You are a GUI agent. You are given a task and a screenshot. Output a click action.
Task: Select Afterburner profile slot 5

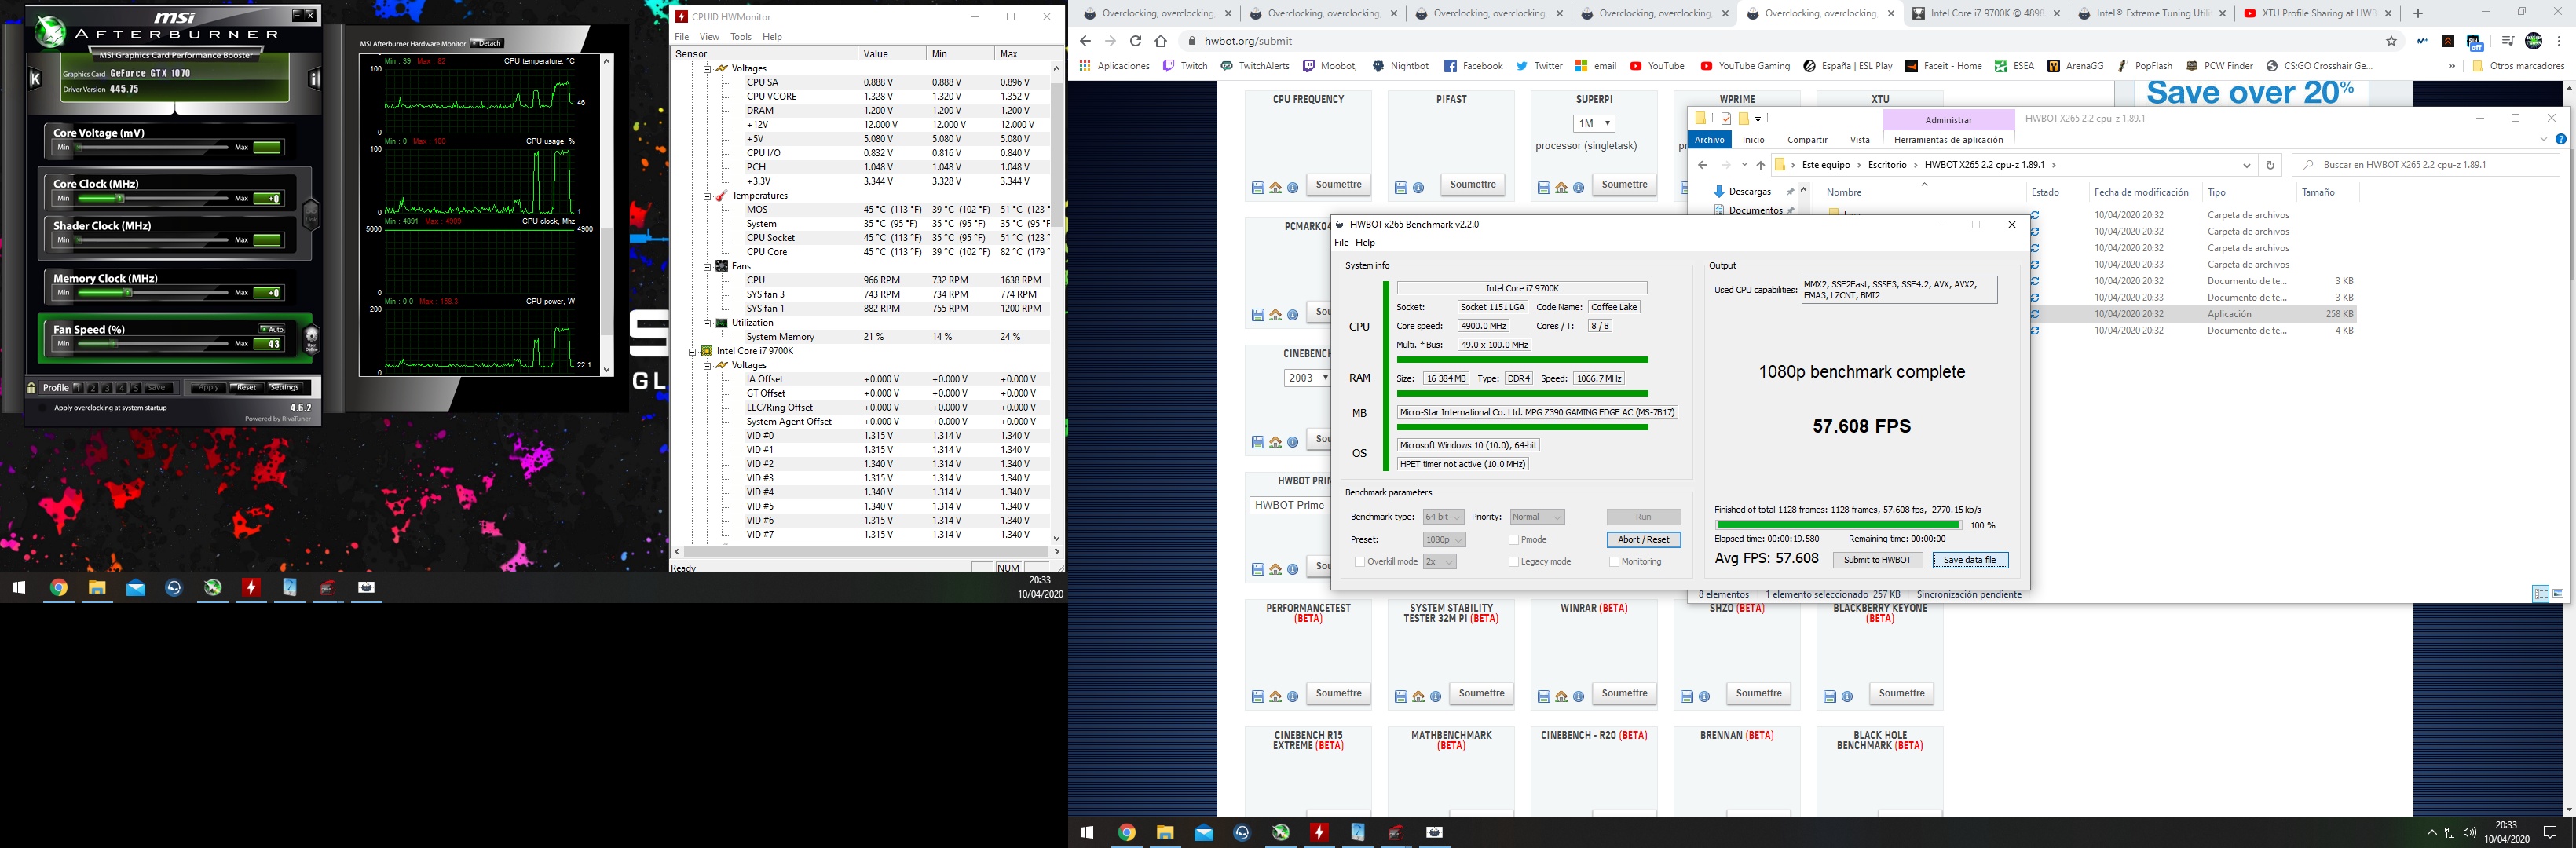[136, 388]
